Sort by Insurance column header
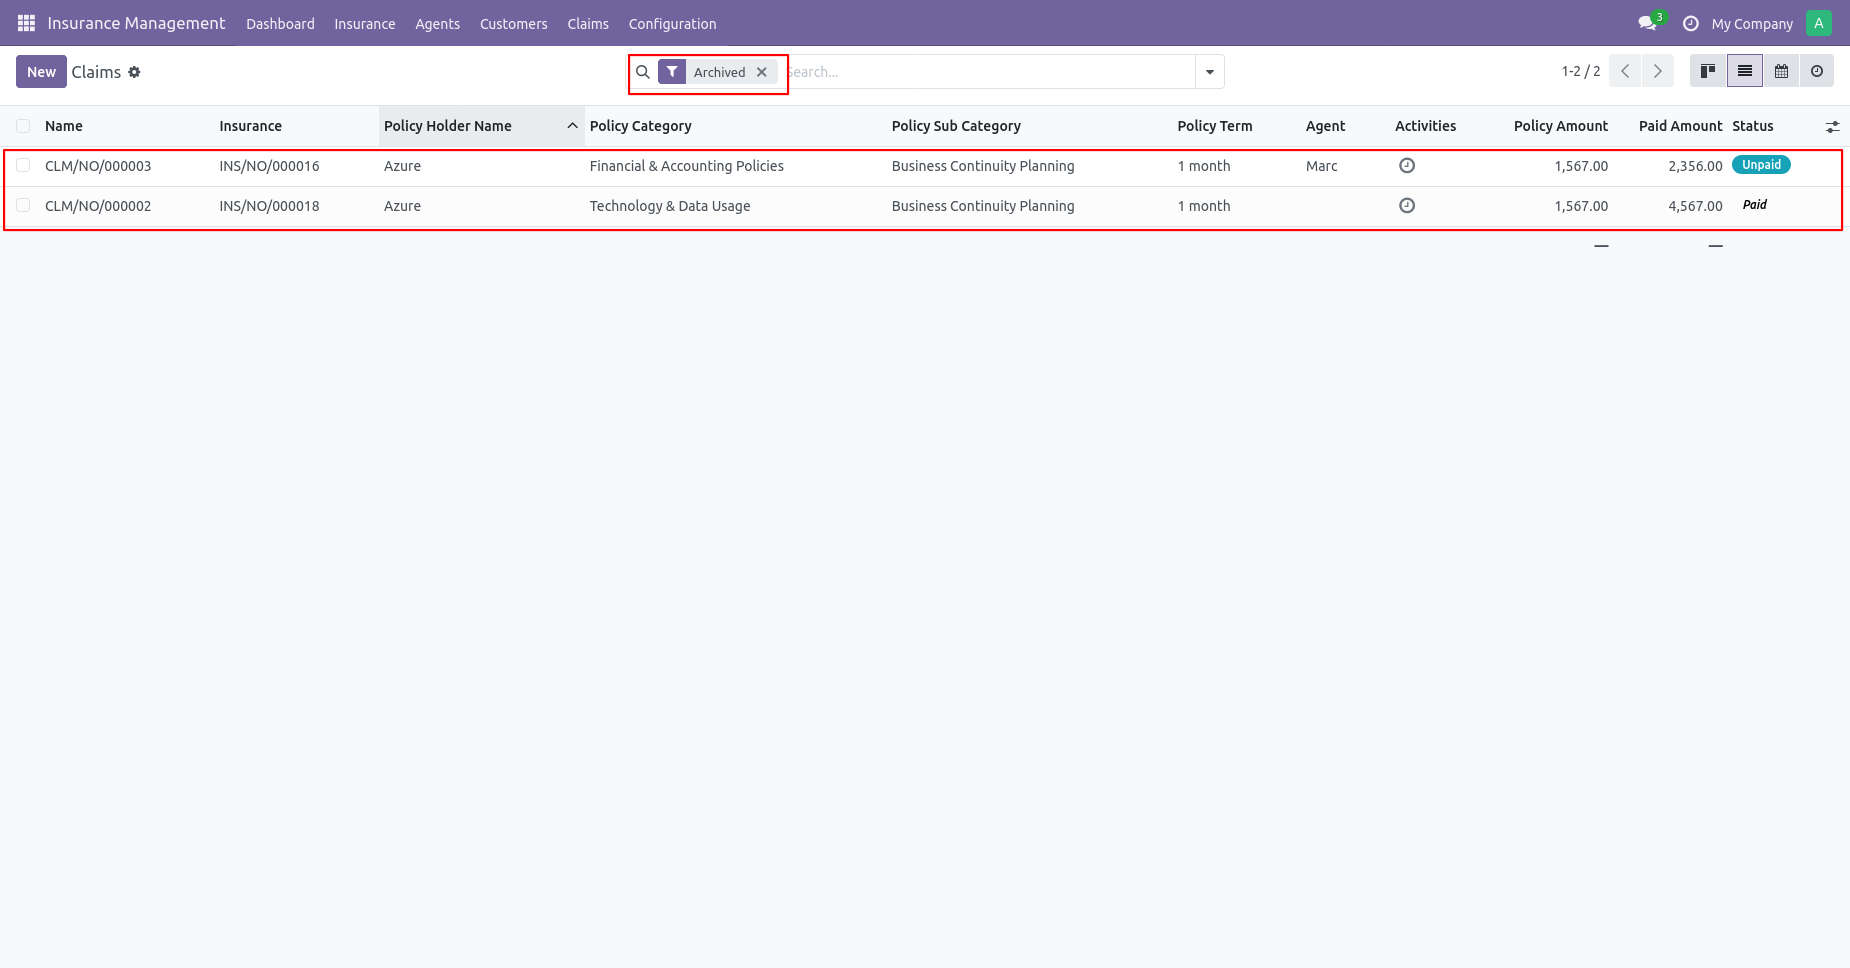1850x968 pixels. 250,126
